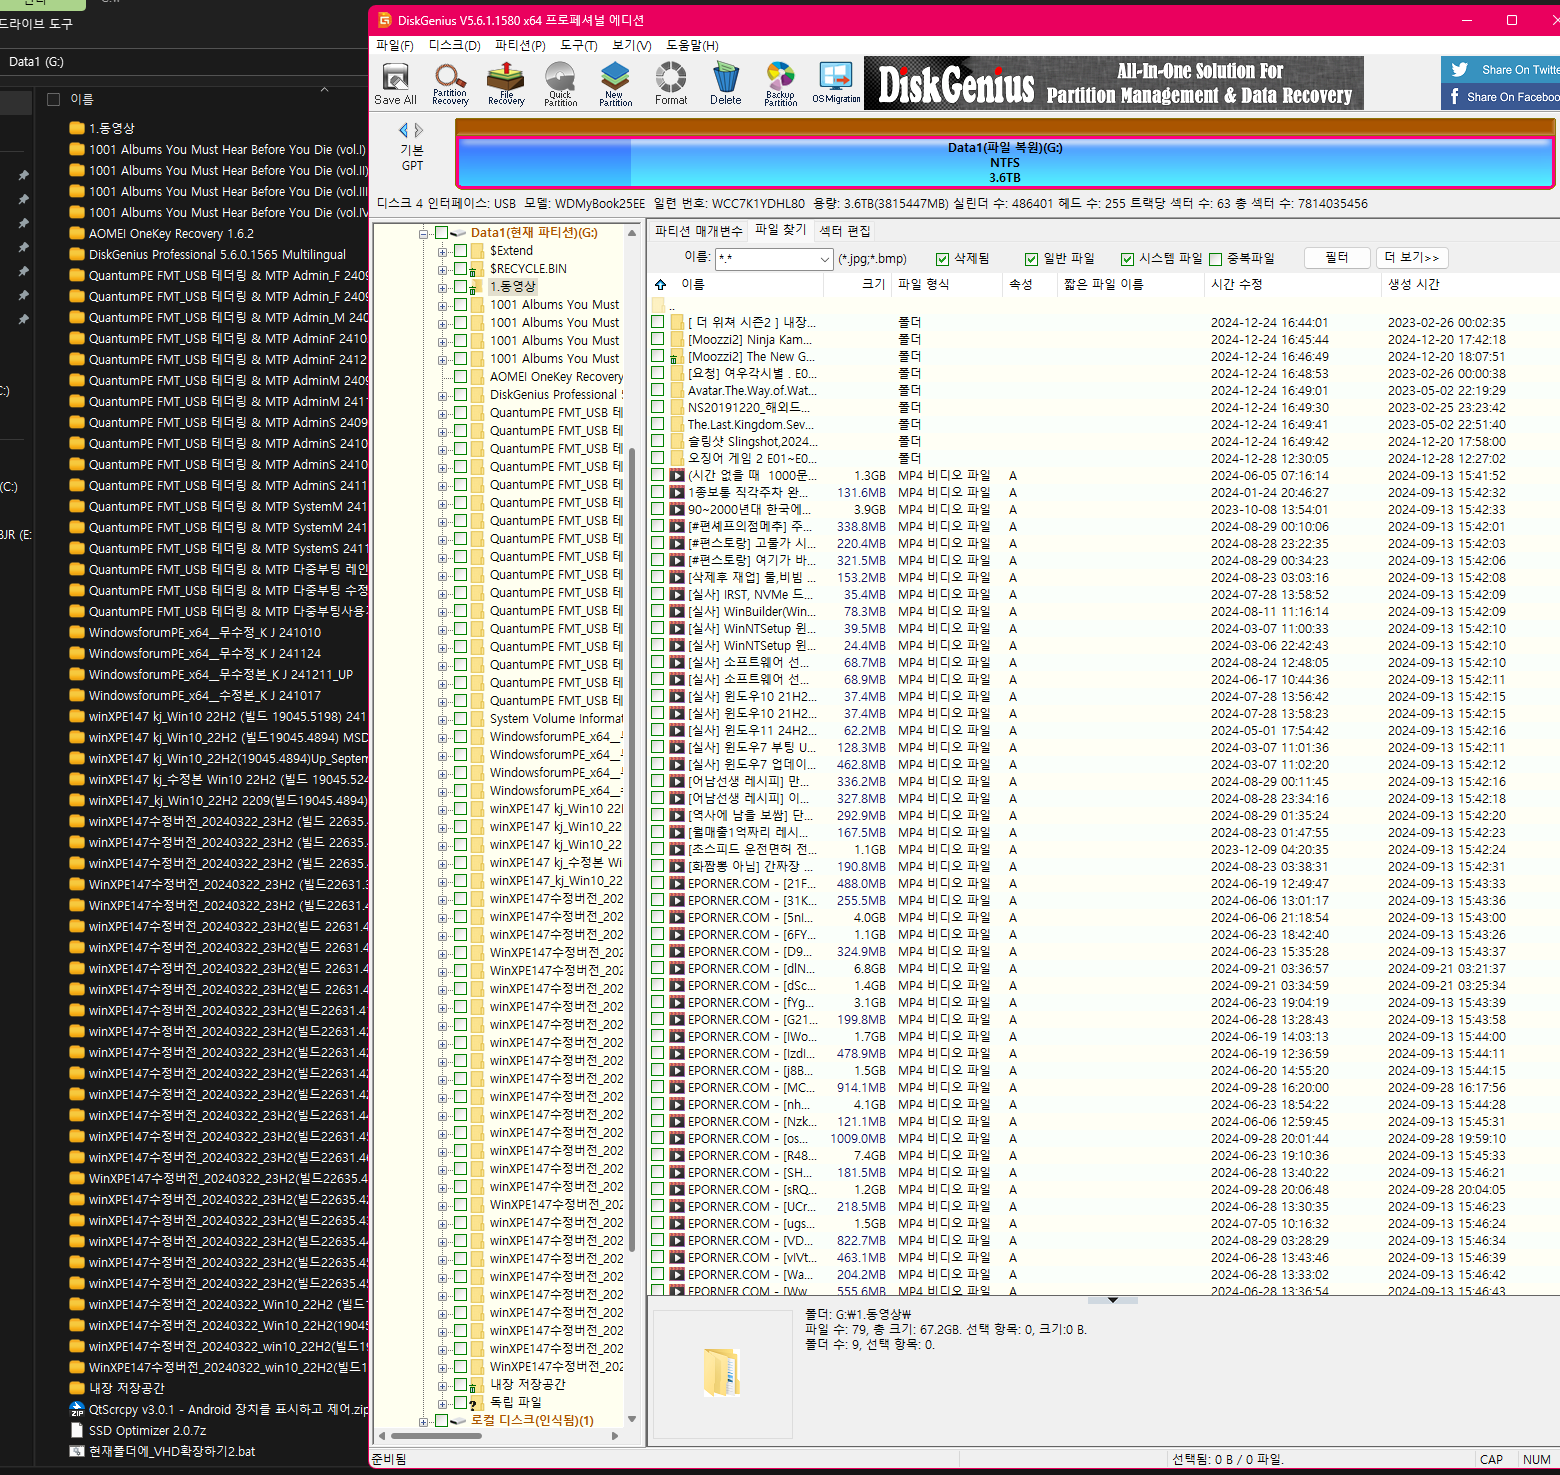Open Partition Recovery tool
1560x1475 pixels.
(450, 84)
